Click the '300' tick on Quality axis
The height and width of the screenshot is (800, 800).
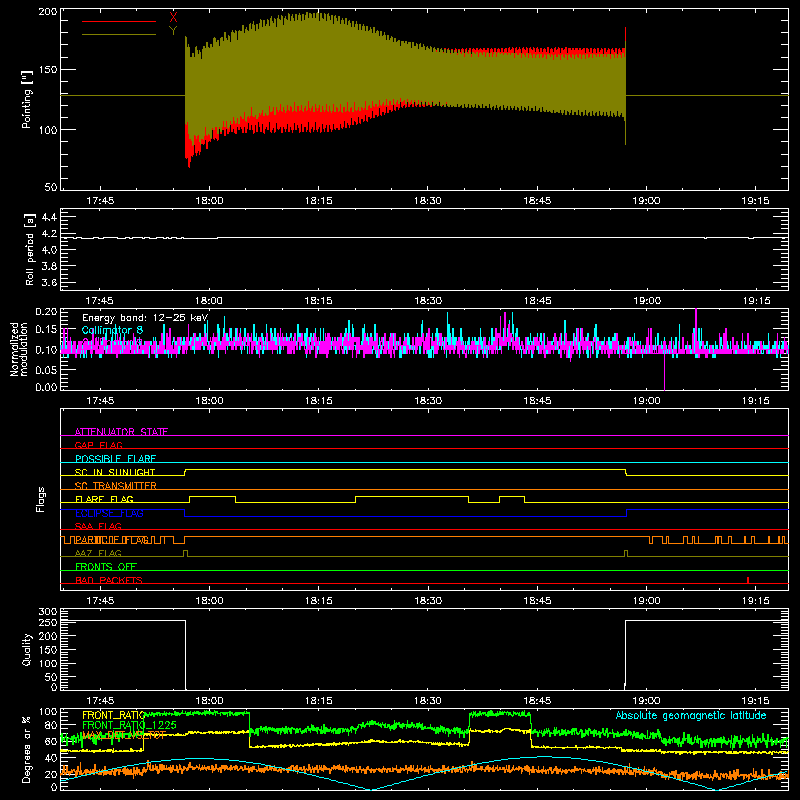[48, 612]
